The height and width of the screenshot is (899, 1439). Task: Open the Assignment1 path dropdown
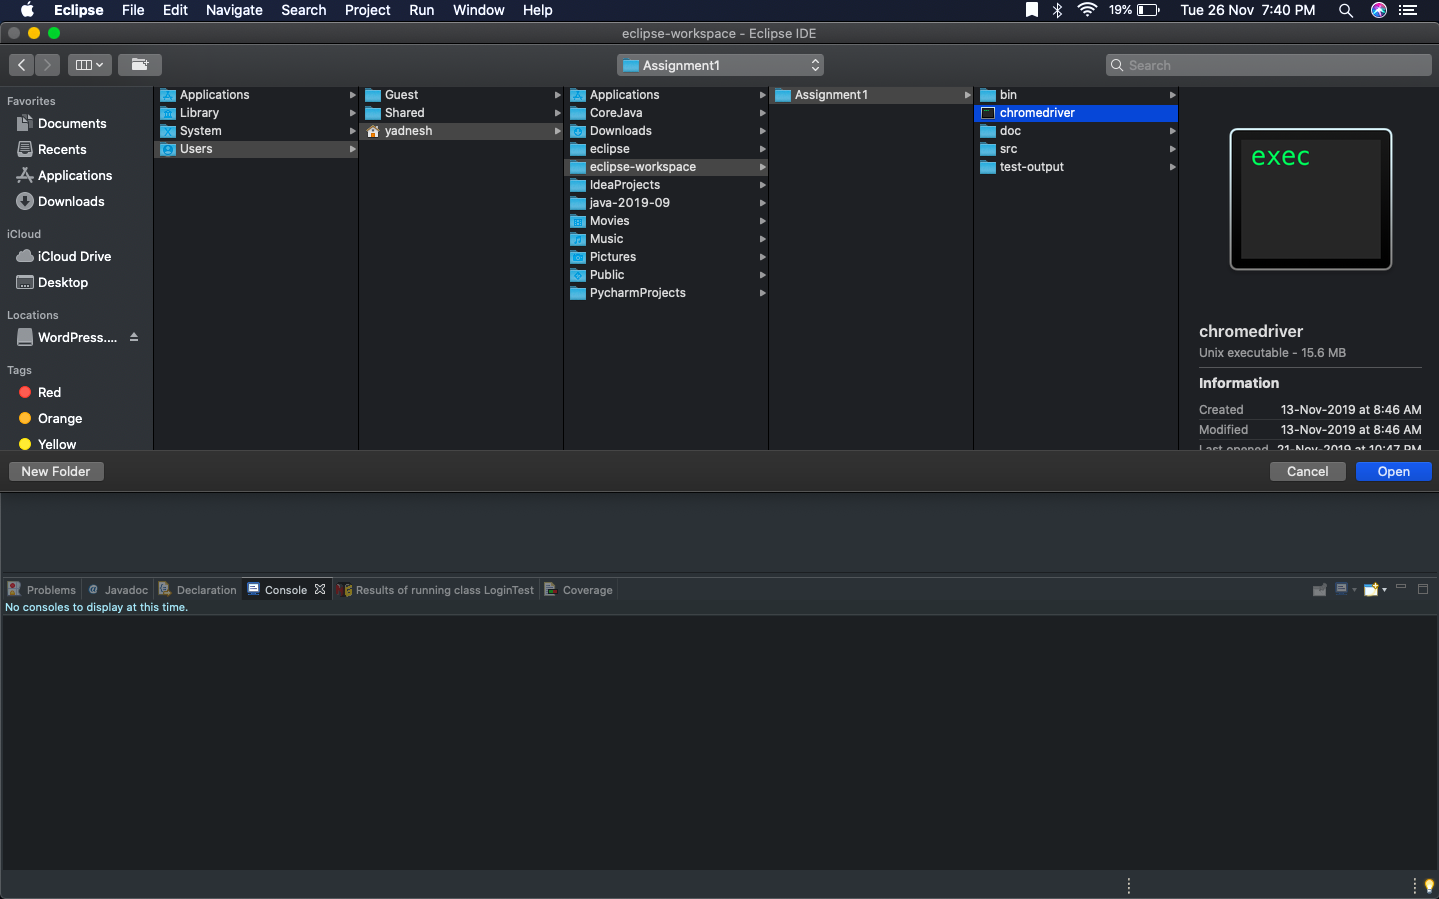[720, 65]
